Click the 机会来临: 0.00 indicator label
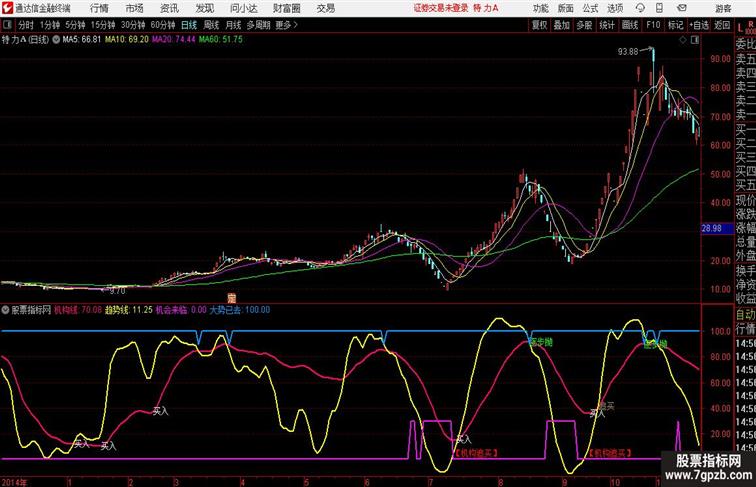 (x=181, y=310)
